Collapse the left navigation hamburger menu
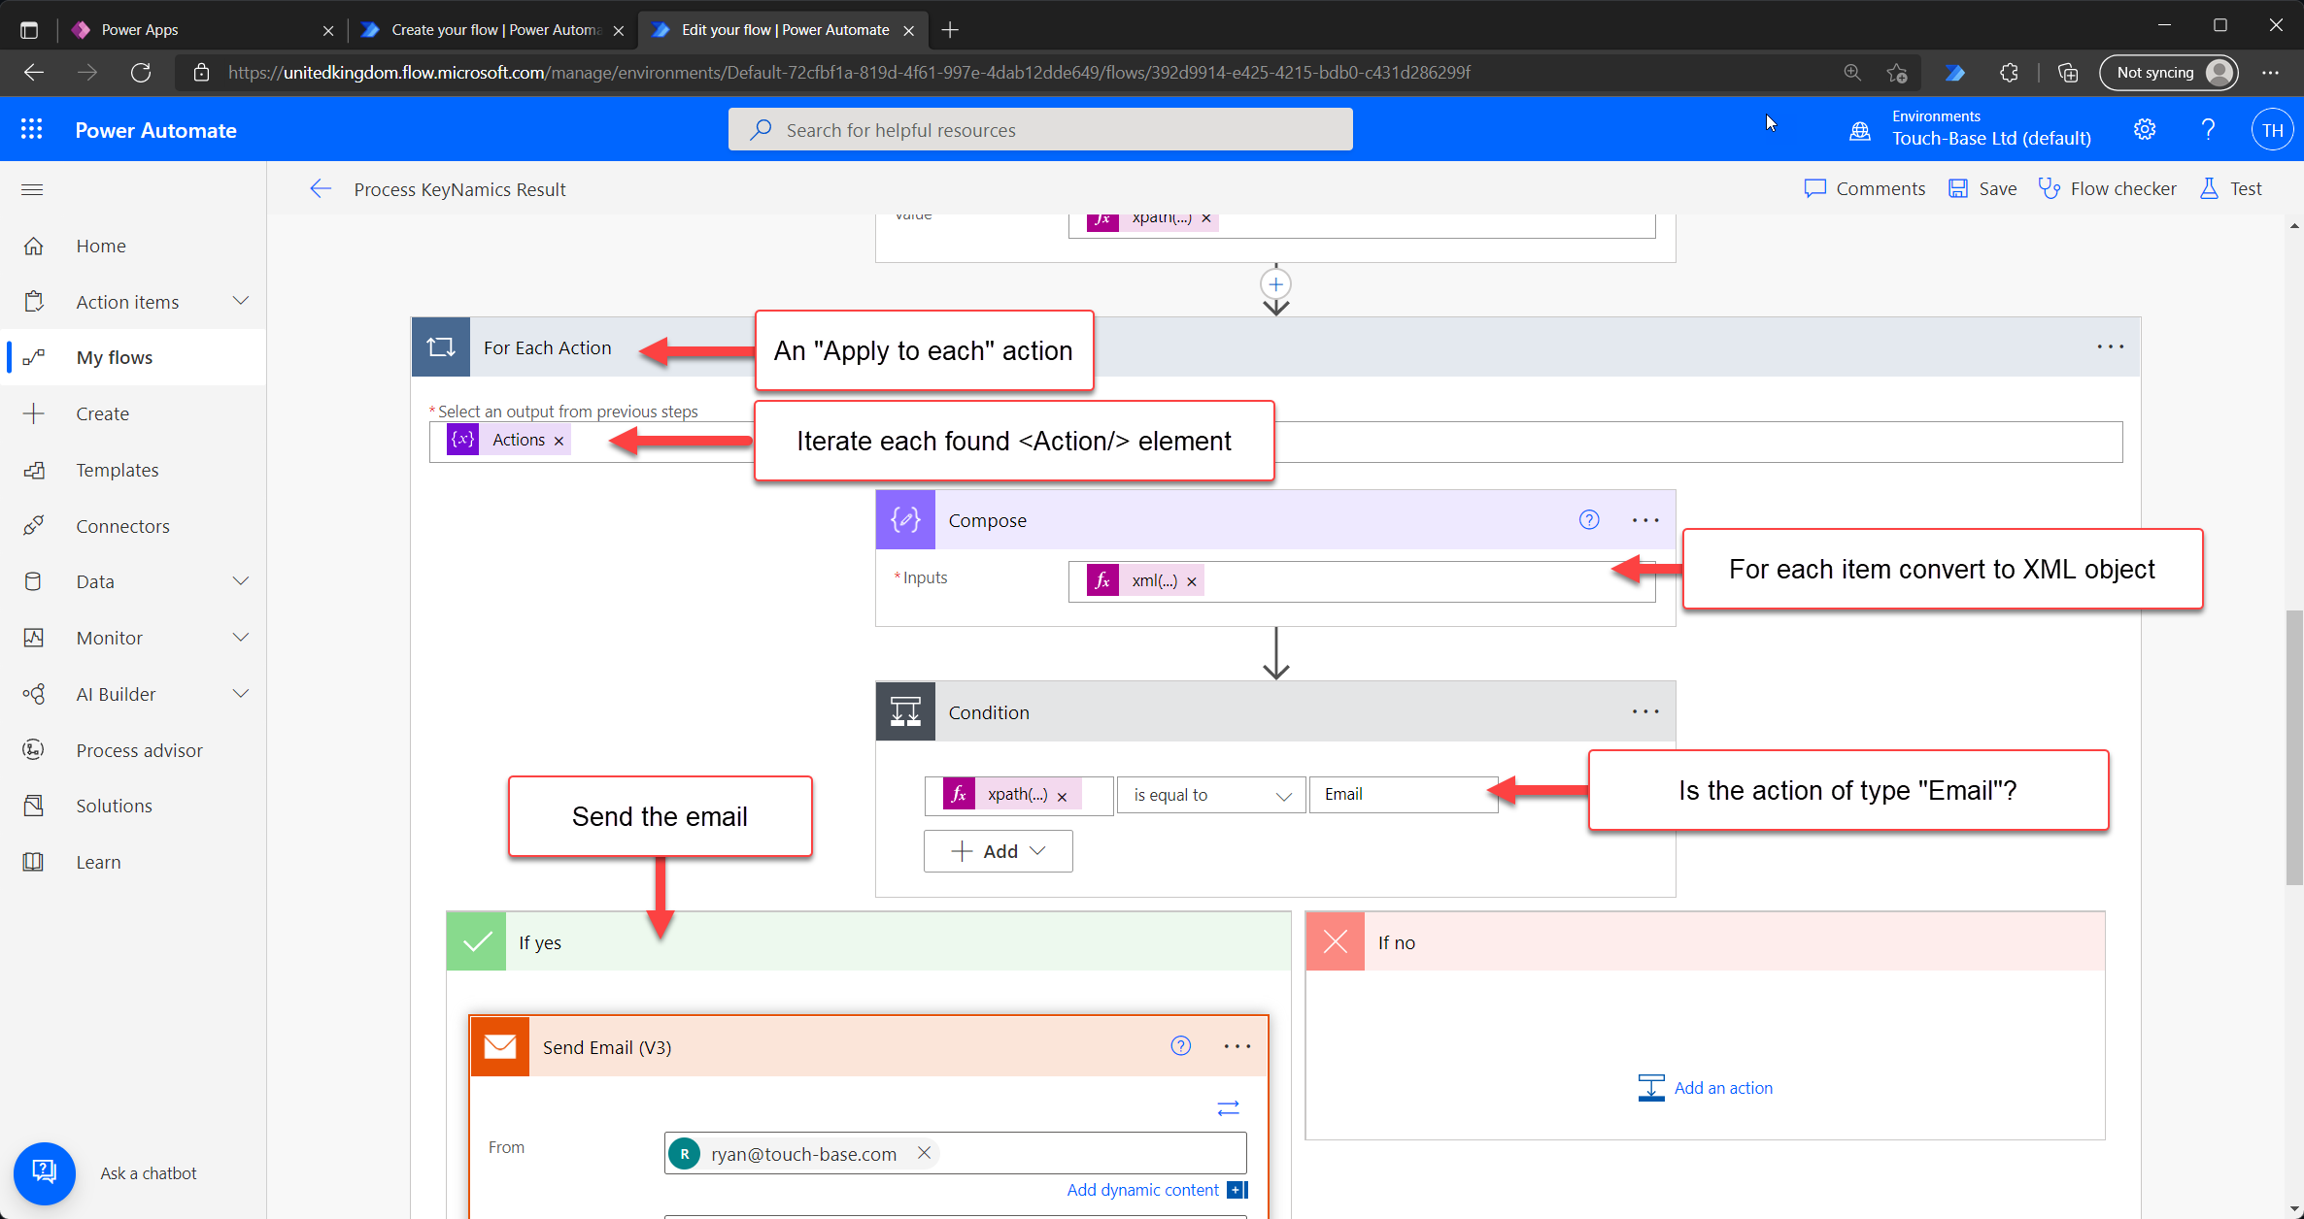 32,189
